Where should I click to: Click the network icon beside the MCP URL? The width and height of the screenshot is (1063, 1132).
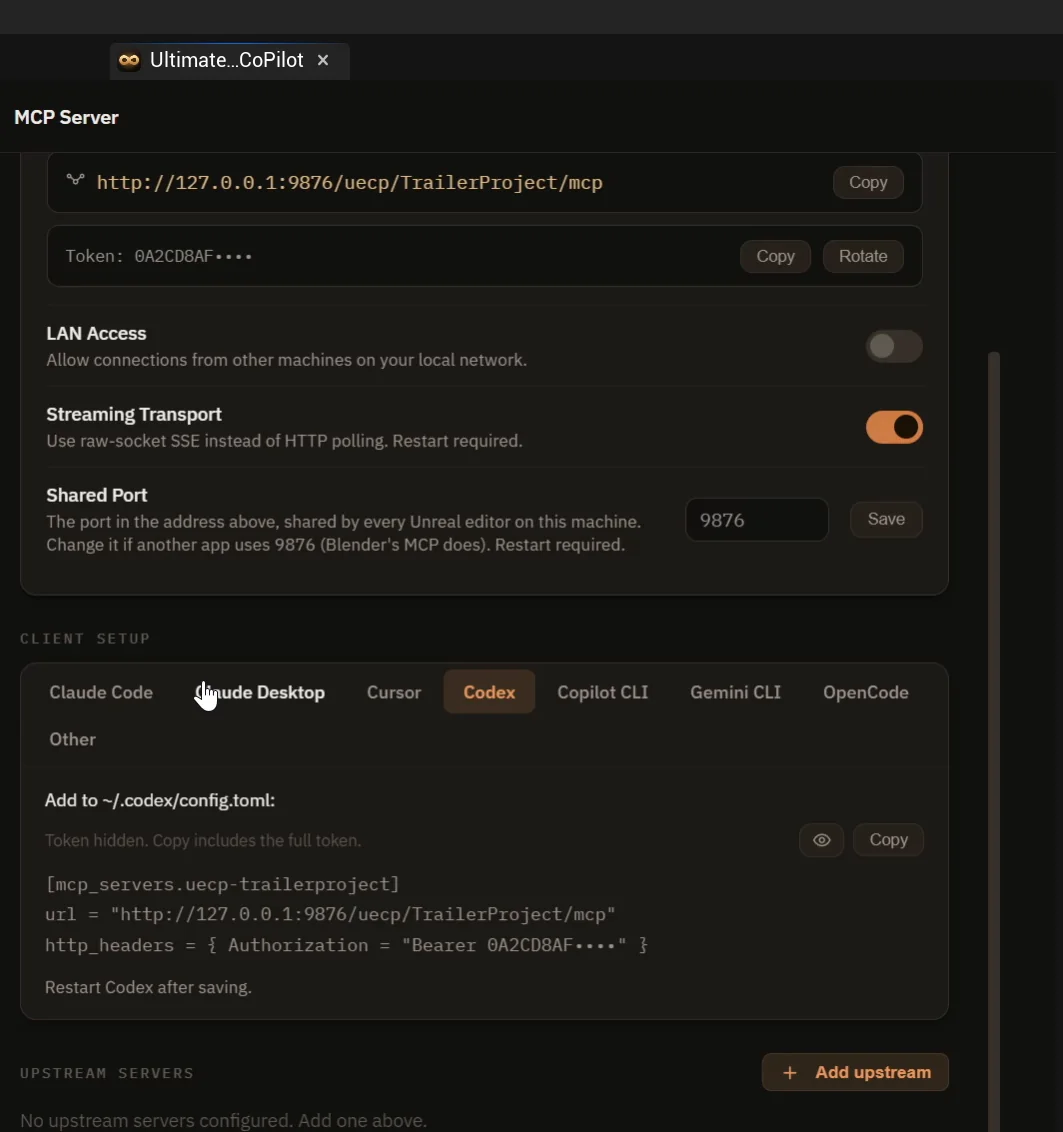76,180
